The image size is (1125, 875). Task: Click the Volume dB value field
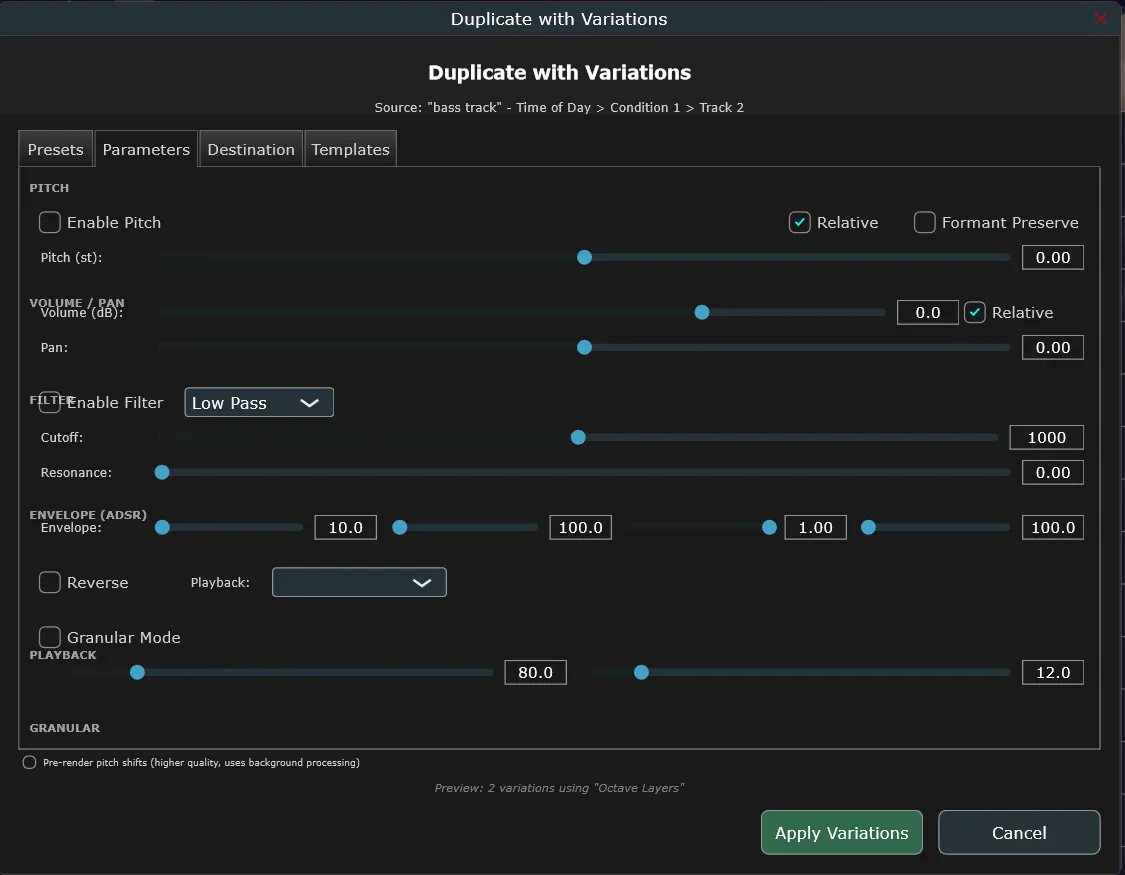click(x=927, y=312)
